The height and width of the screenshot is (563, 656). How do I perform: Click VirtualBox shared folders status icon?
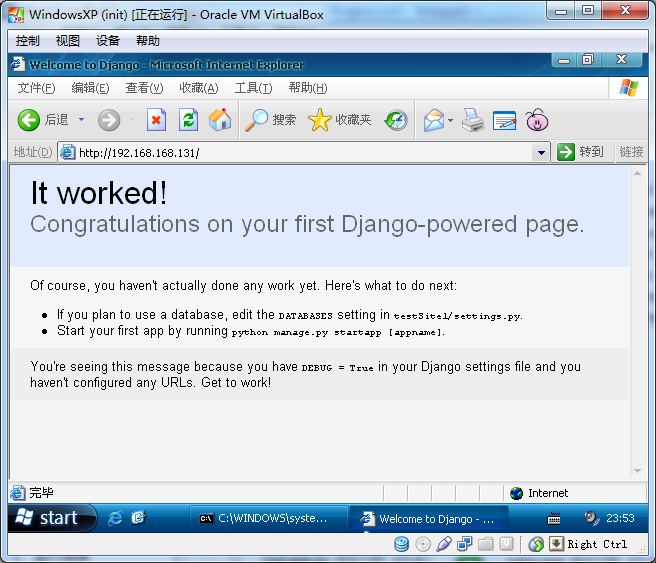[x=485, y=544]
